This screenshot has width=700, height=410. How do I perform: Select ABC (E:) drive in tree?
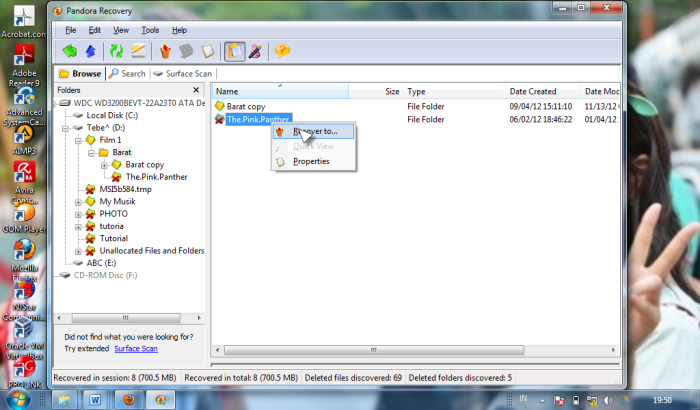click(x=101, y=263)
